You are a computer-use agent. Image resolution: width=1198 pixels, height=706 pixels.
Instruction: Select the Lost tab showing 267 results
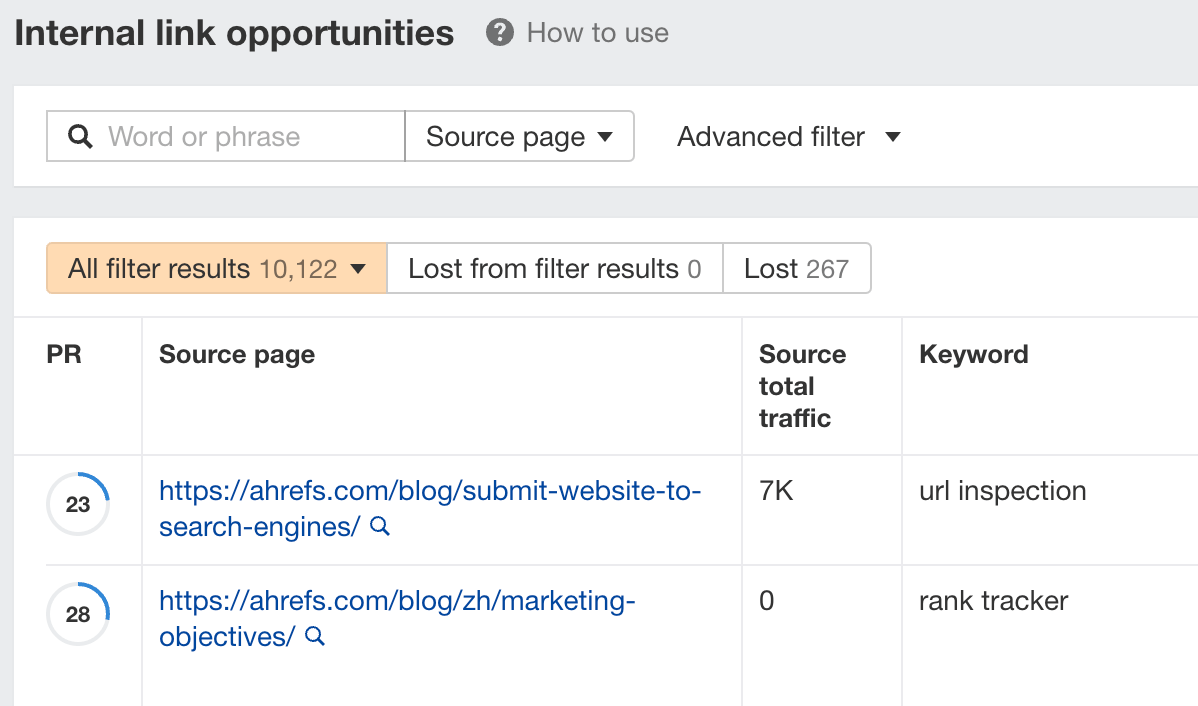(797, 268)
